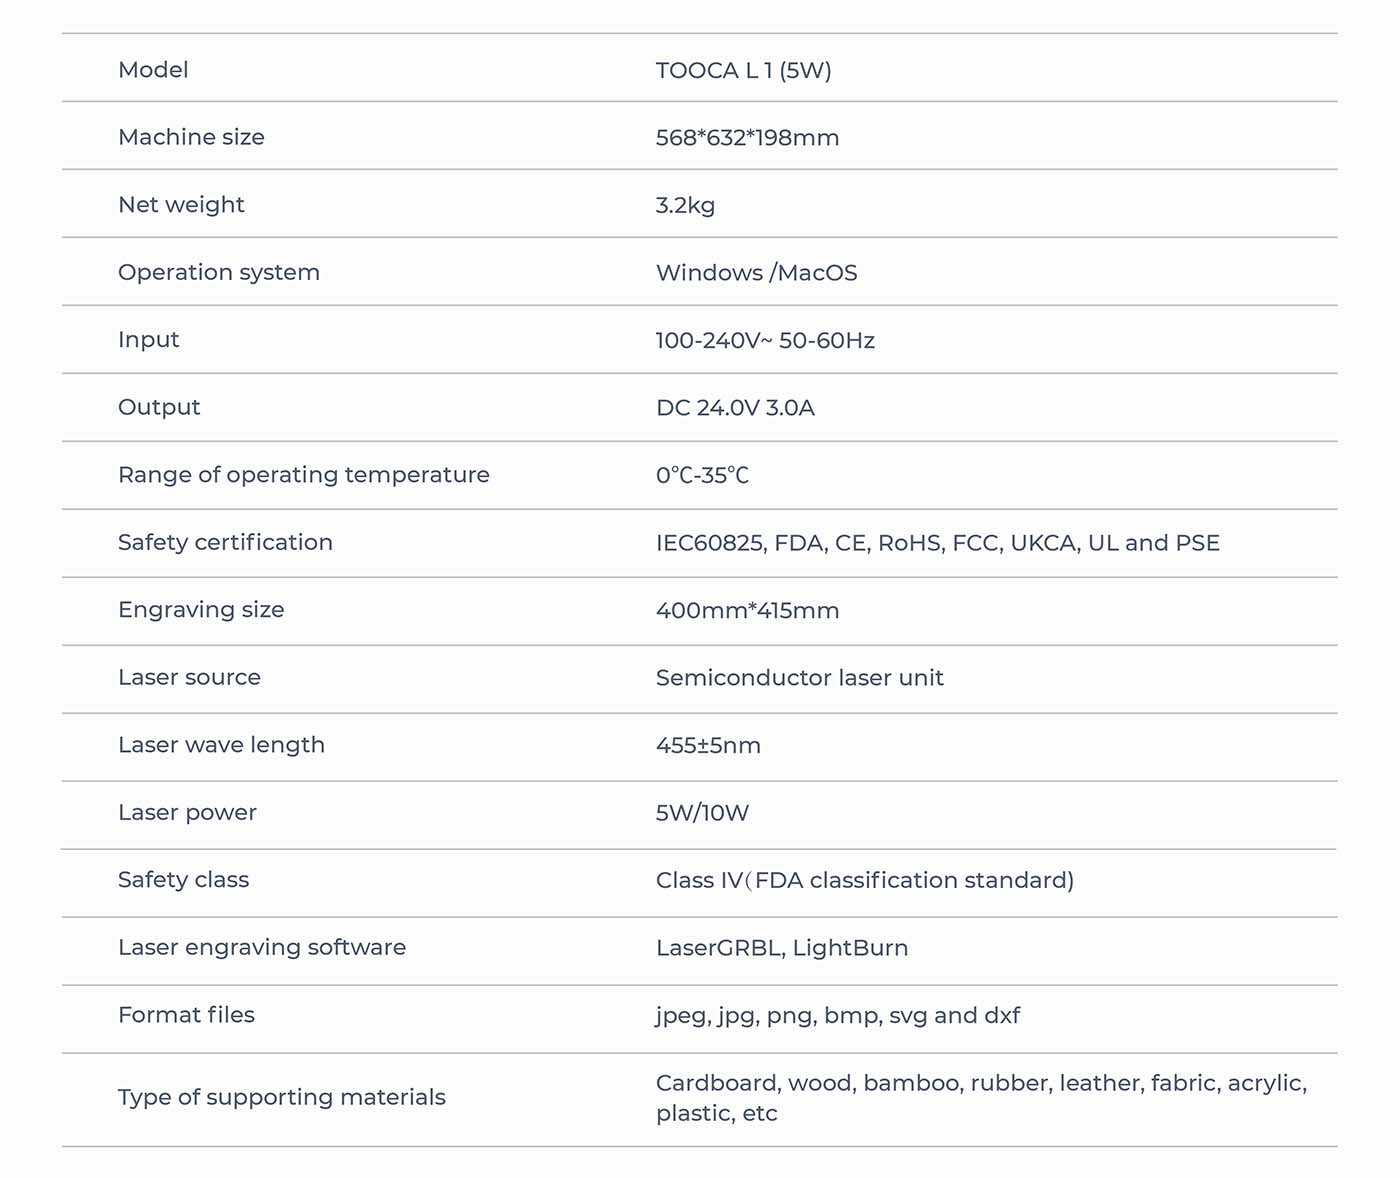Select the '100-240V~ 50-60Hz' input value

click(765, 341)
